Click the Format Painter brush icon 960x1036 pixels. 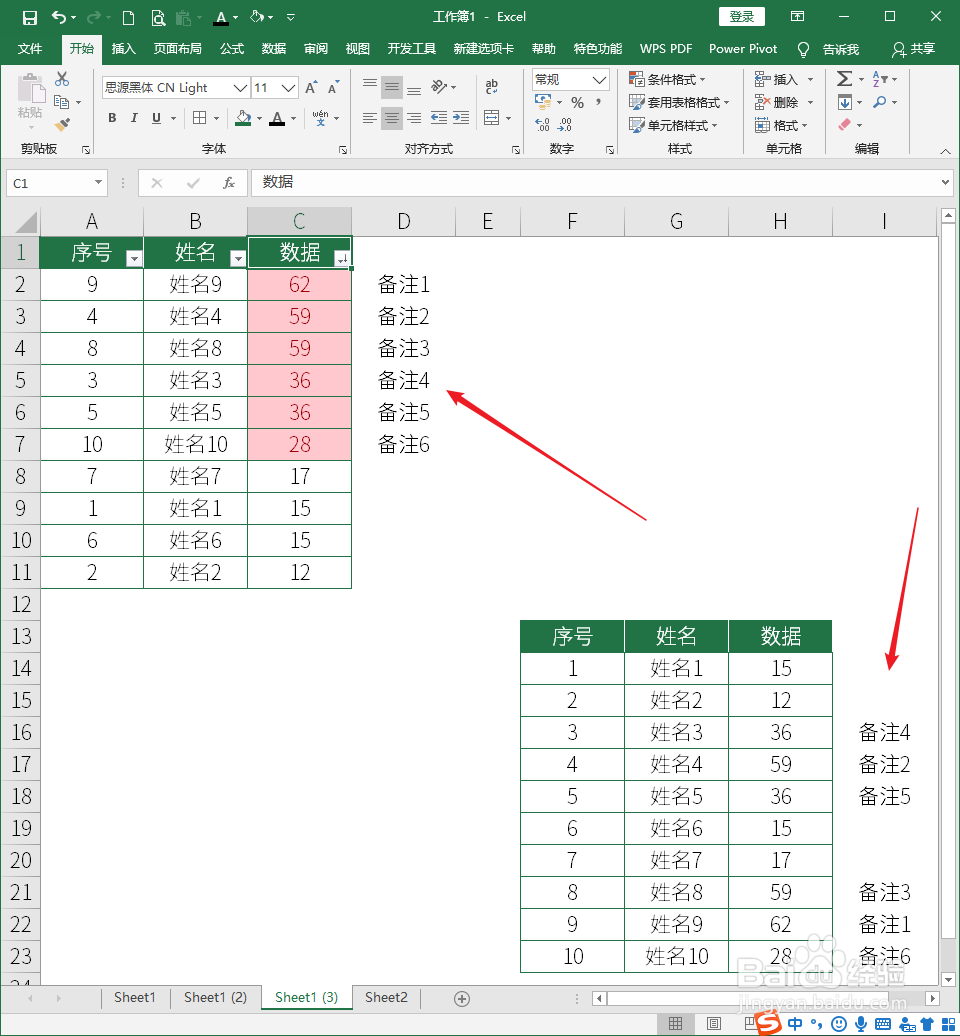coord(62,124)
